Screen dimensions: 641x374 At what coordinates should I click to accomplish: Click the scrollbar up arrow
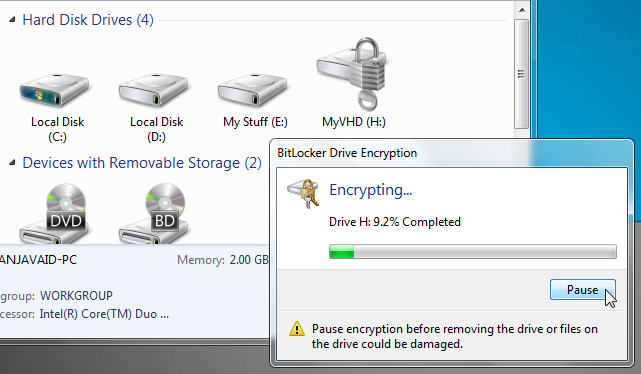click(x=522, y=9)
